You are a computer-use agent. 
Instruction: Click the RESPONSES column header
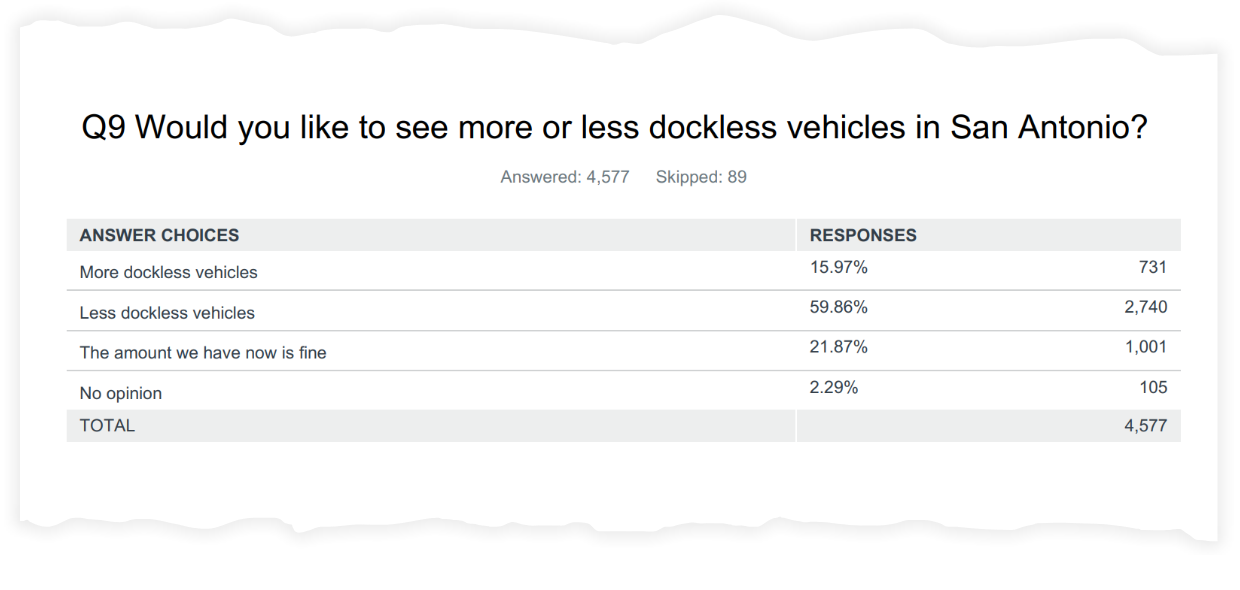pos(863,236)
